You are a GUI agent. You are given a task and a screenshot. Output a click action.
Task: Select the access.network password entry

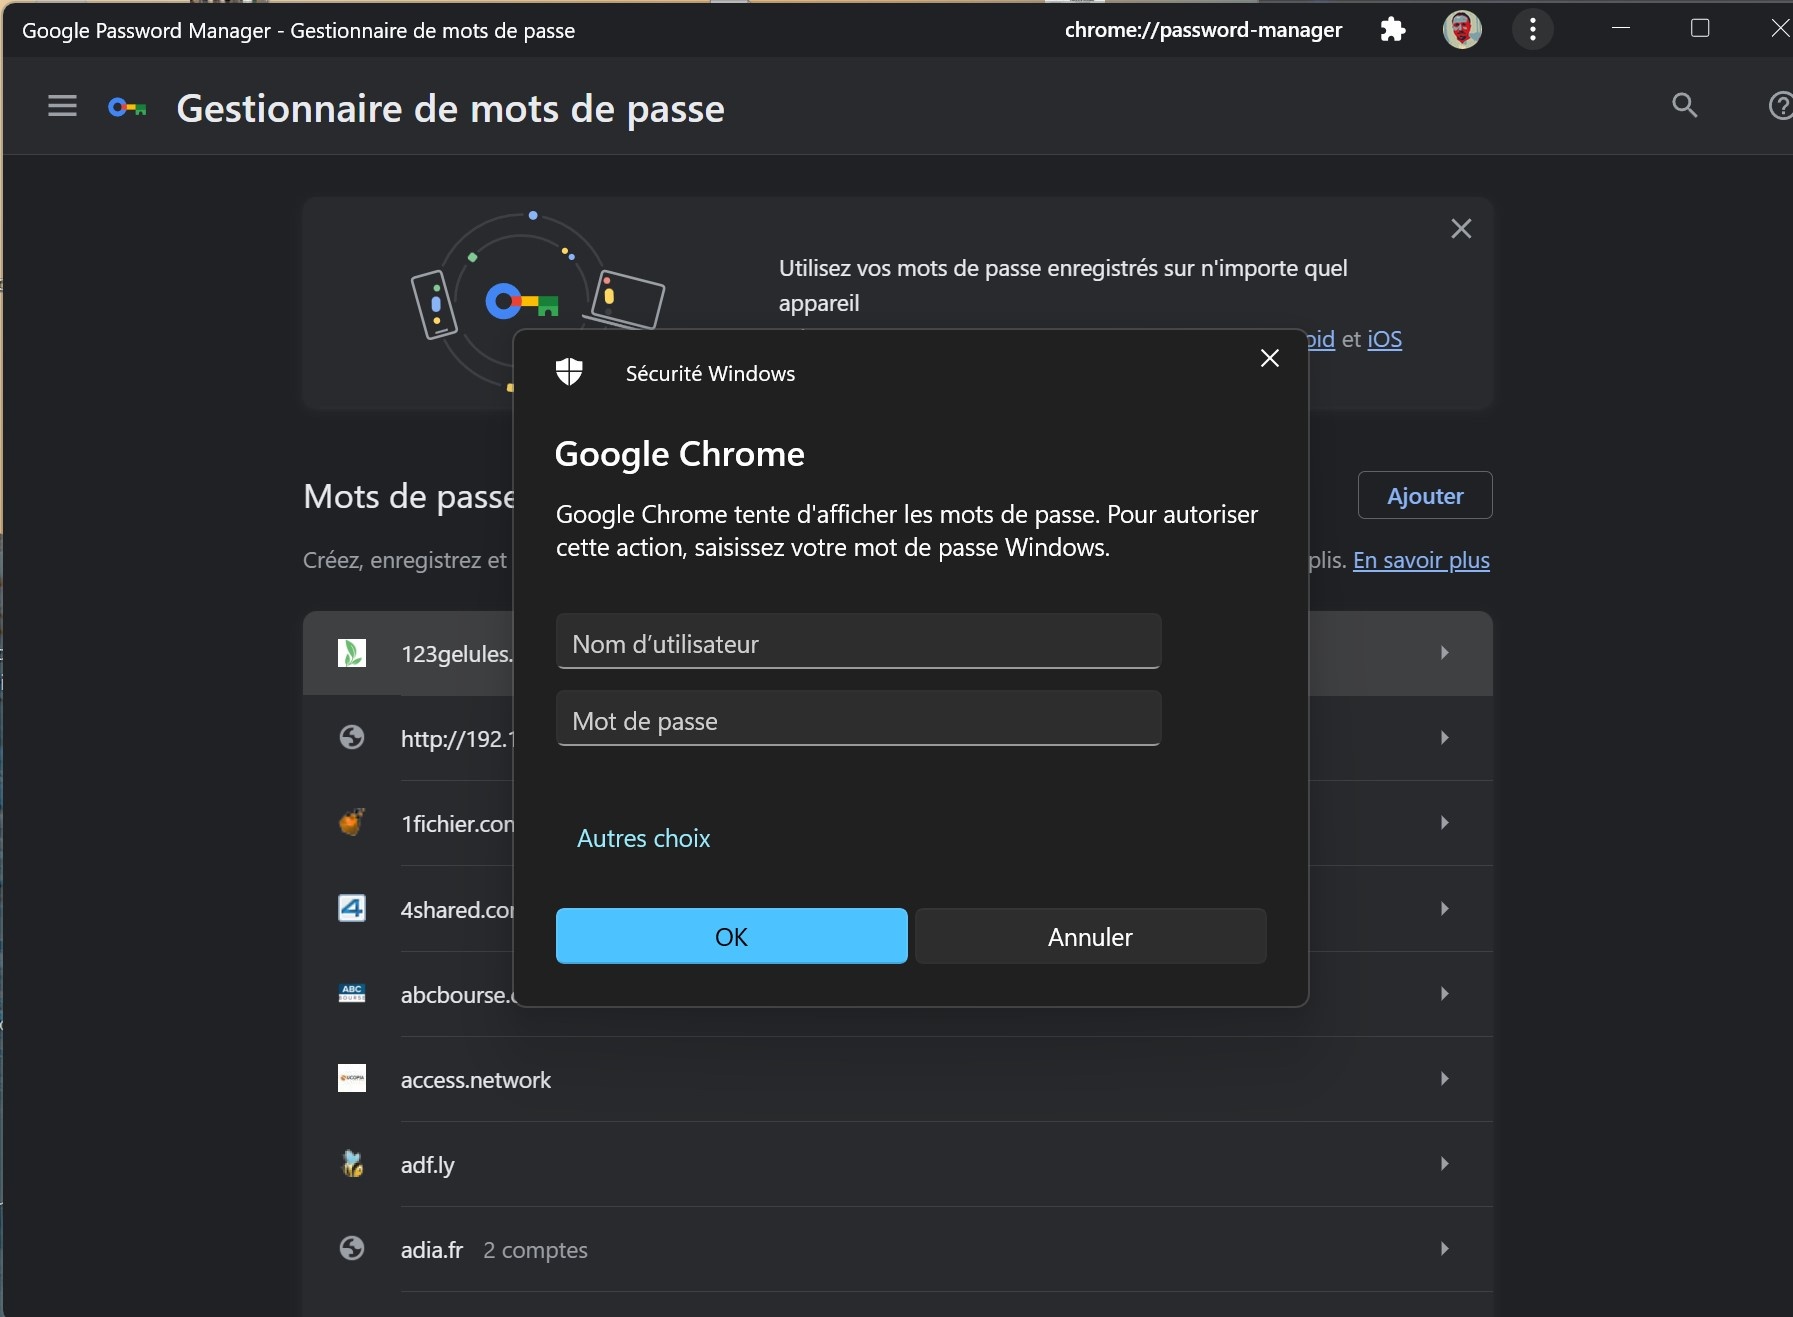pos(898,1079)
